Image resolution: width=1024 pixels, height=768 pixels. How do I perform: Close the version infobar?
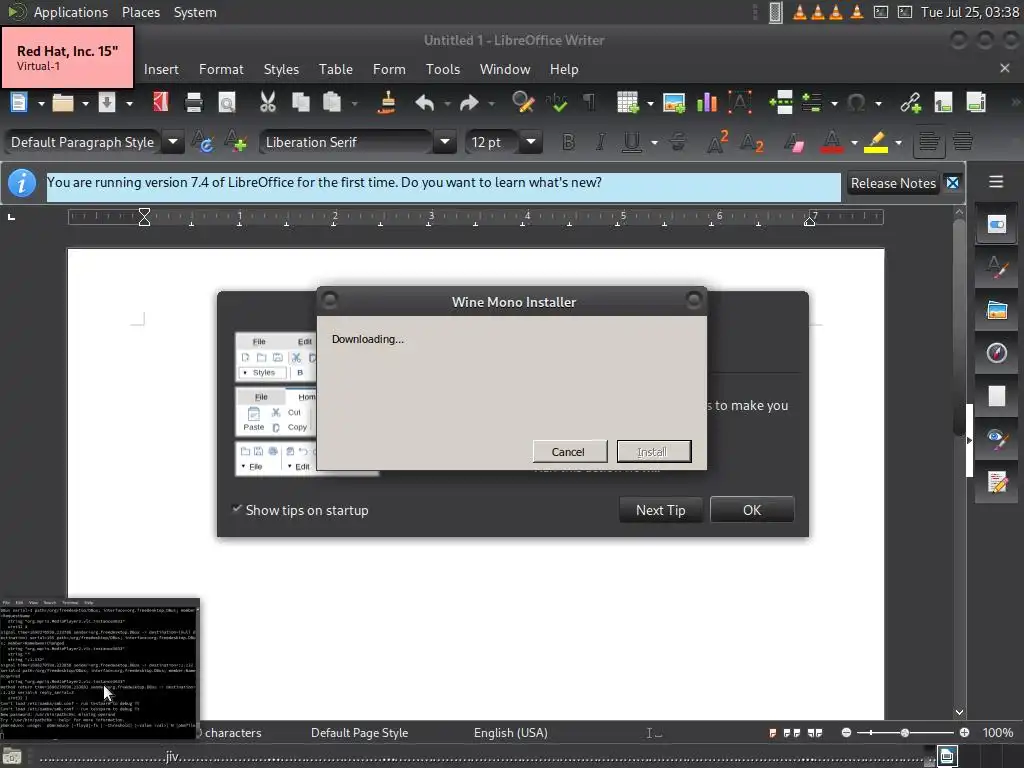(953, 183)
